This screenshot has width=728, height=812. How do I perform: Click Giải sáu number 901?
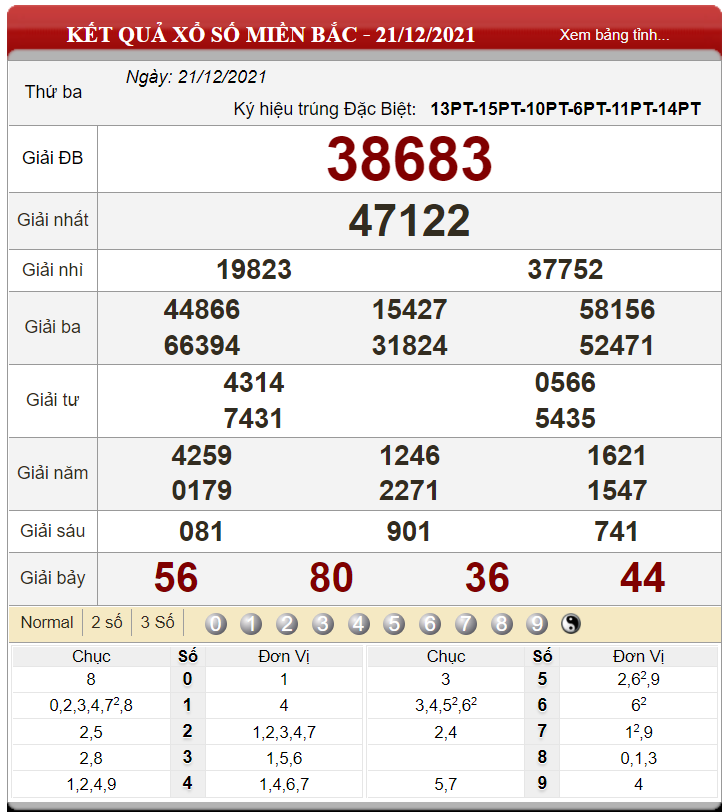point(409,532)
